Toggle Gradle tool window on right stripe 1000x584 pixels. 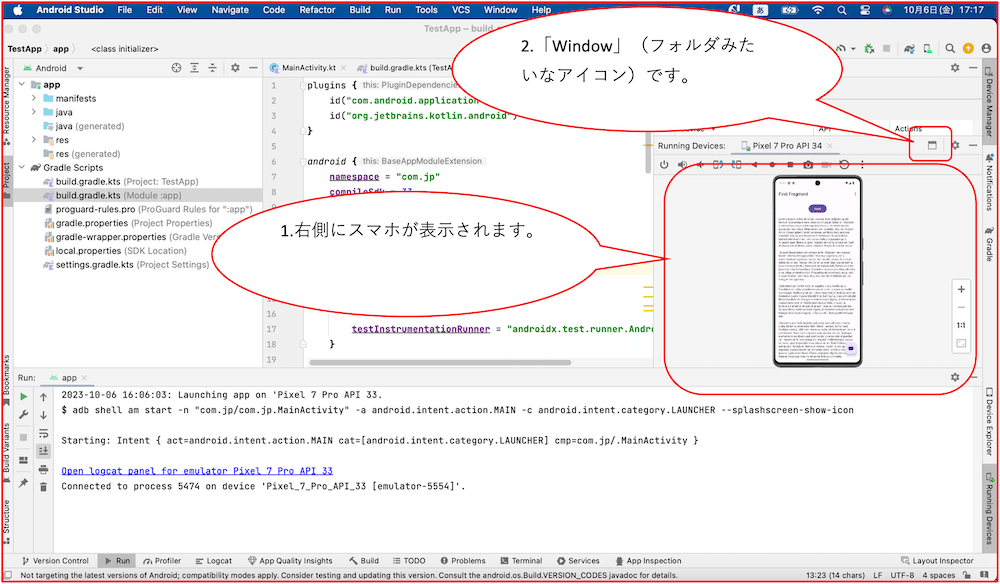[989, 244]
